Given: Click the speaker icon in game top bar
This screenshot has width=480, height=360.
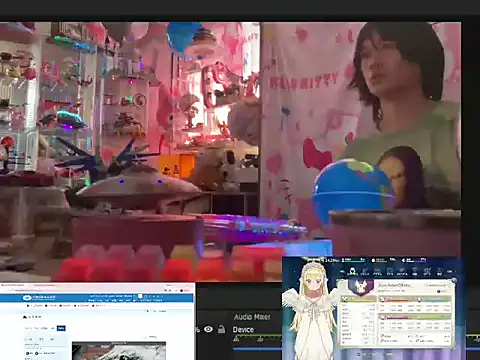Looking at the screenshot, I should (x=403, y=260).
